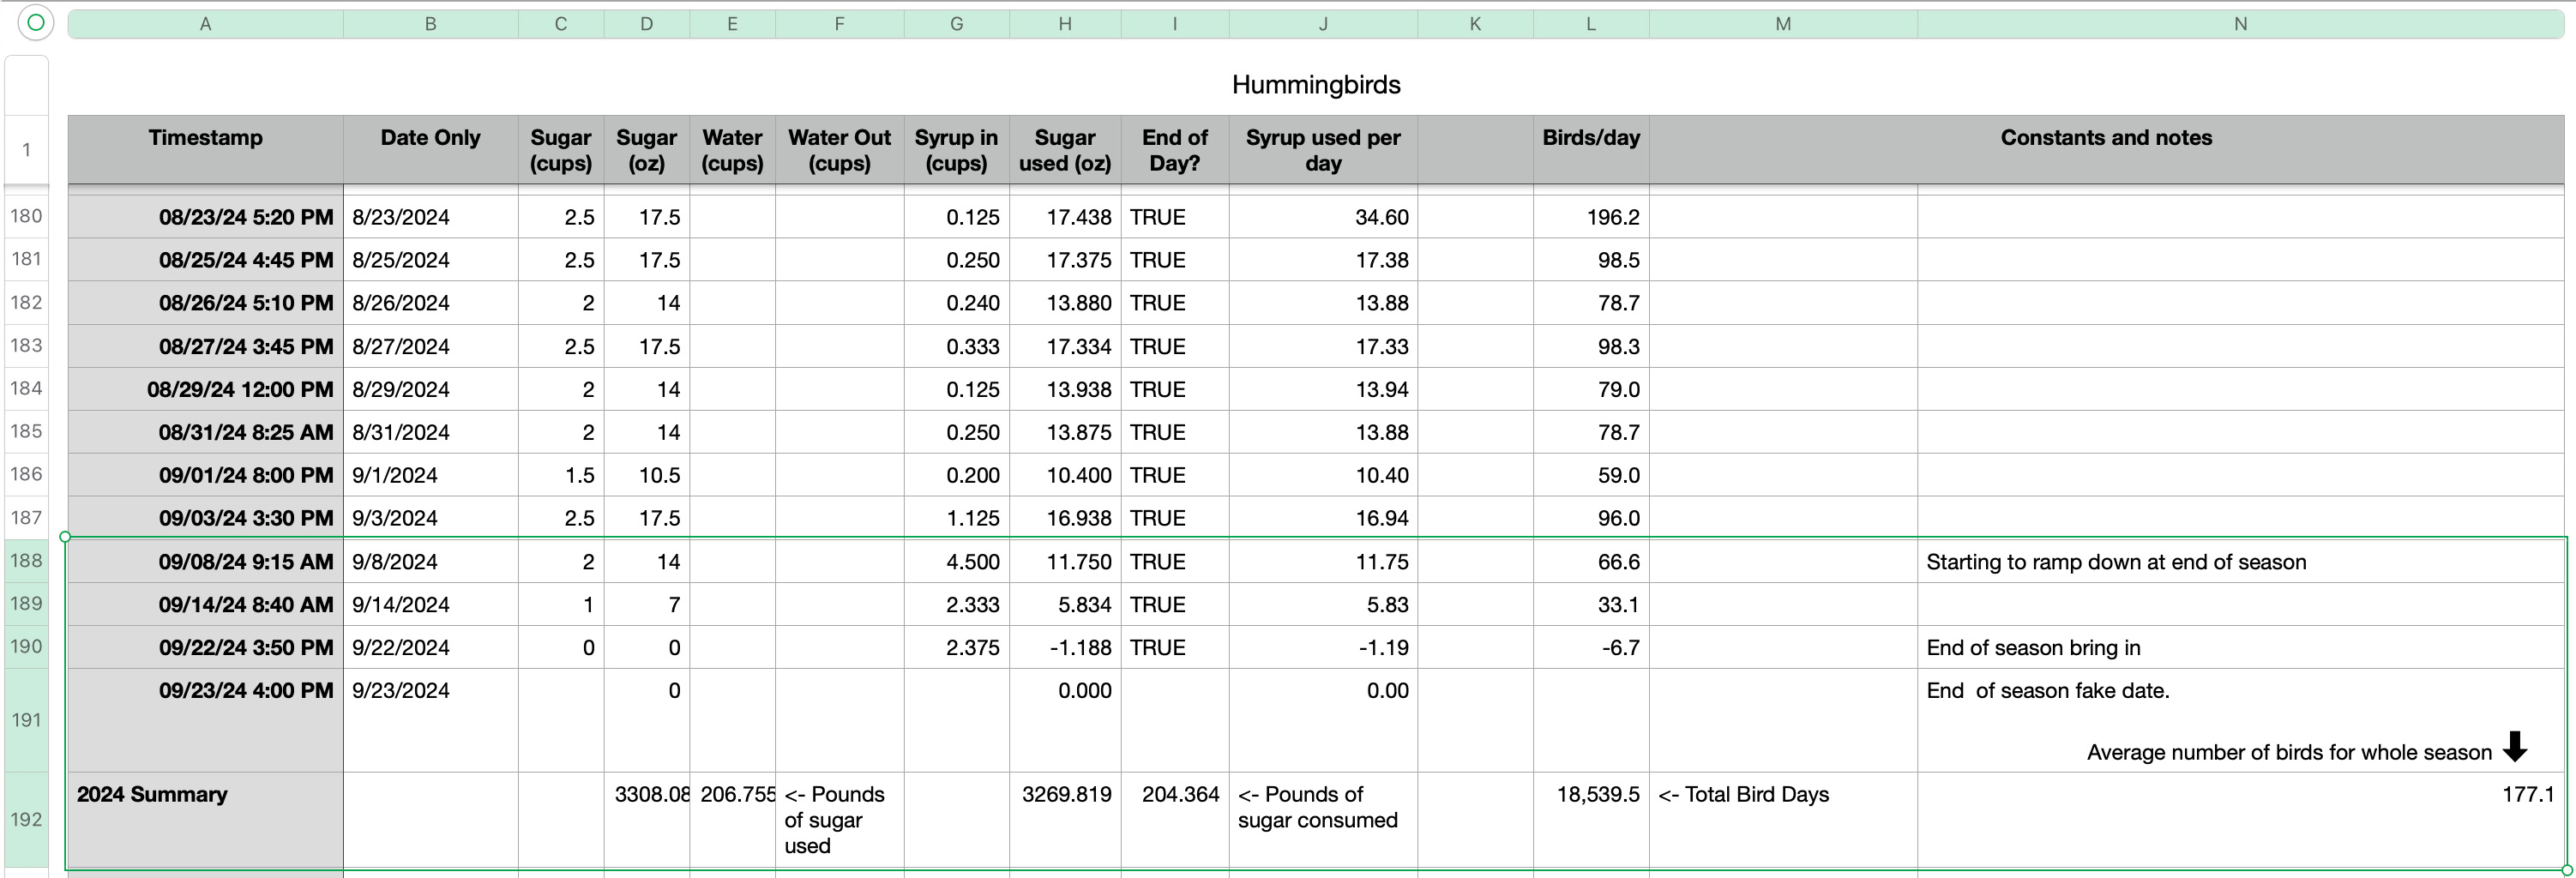Select the -6.7 Birds/day cell
This screenshot has height=878, width=2576.
pos(1620,648)
